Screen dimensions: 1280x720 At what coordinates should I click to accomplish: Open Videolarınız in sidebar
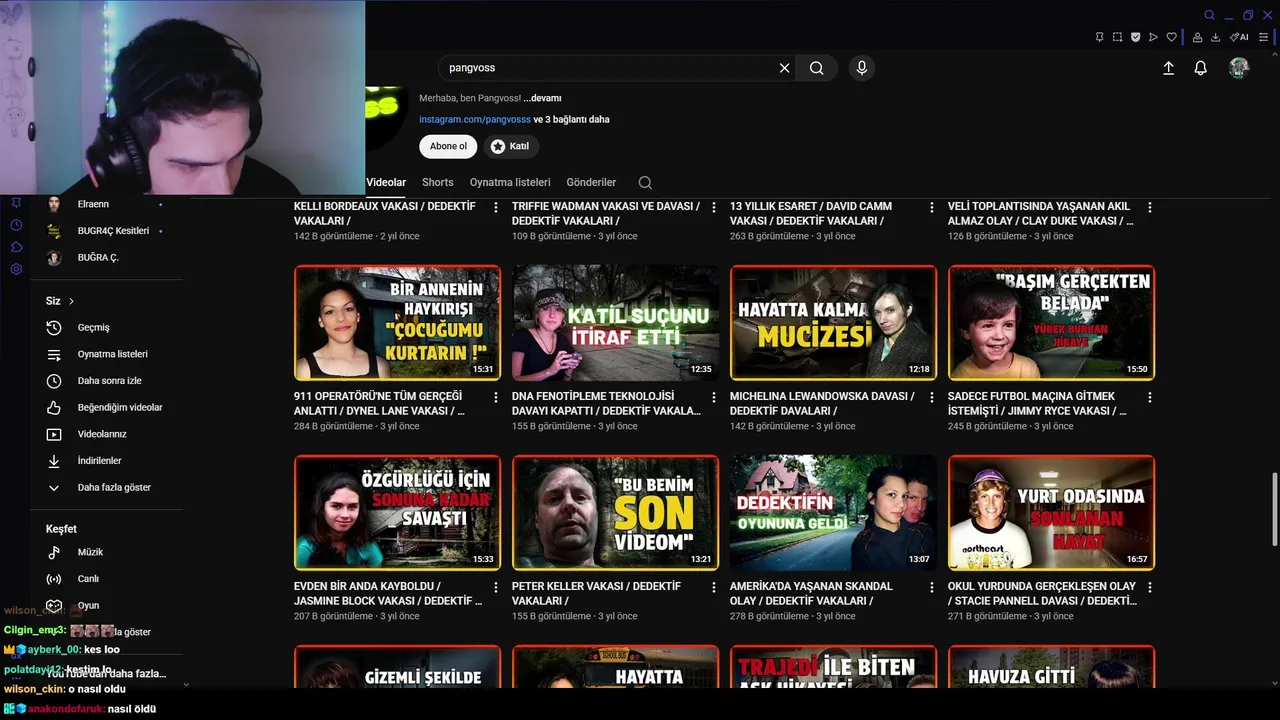(102, 434)
